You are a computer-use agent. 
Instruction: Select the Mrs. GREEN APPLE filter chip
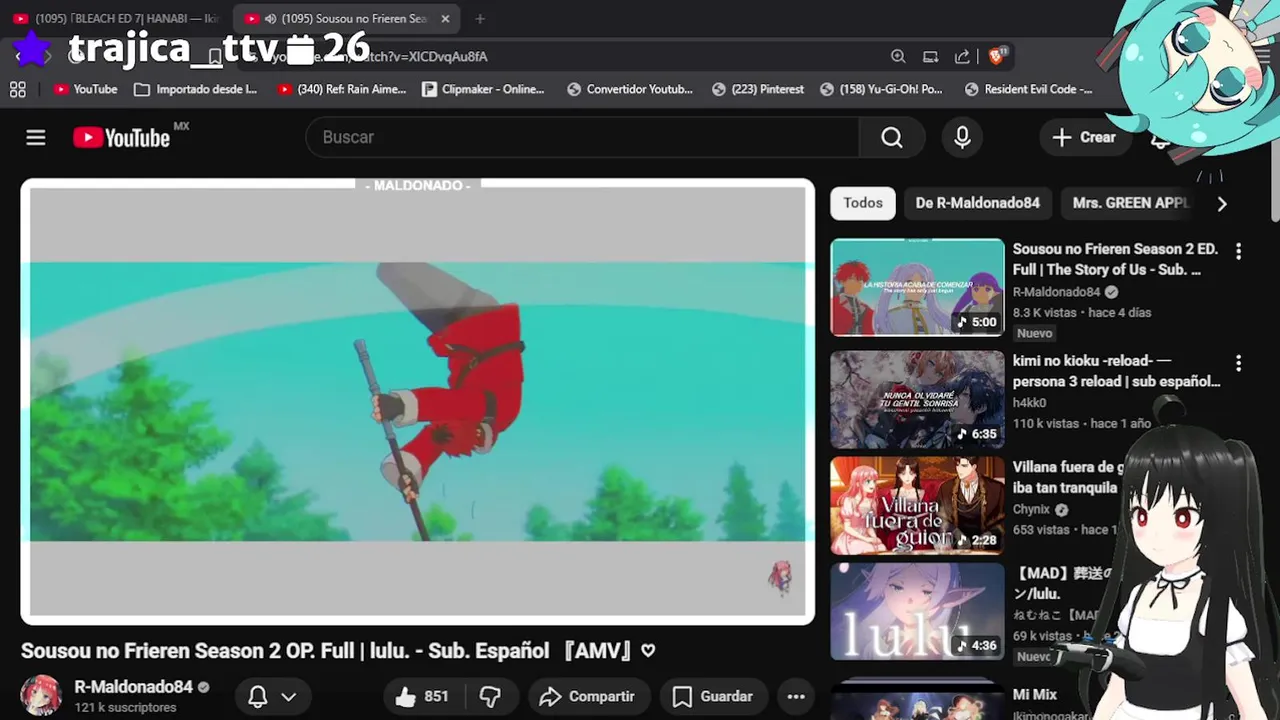pyautogui.click(x=1130, y=203)
